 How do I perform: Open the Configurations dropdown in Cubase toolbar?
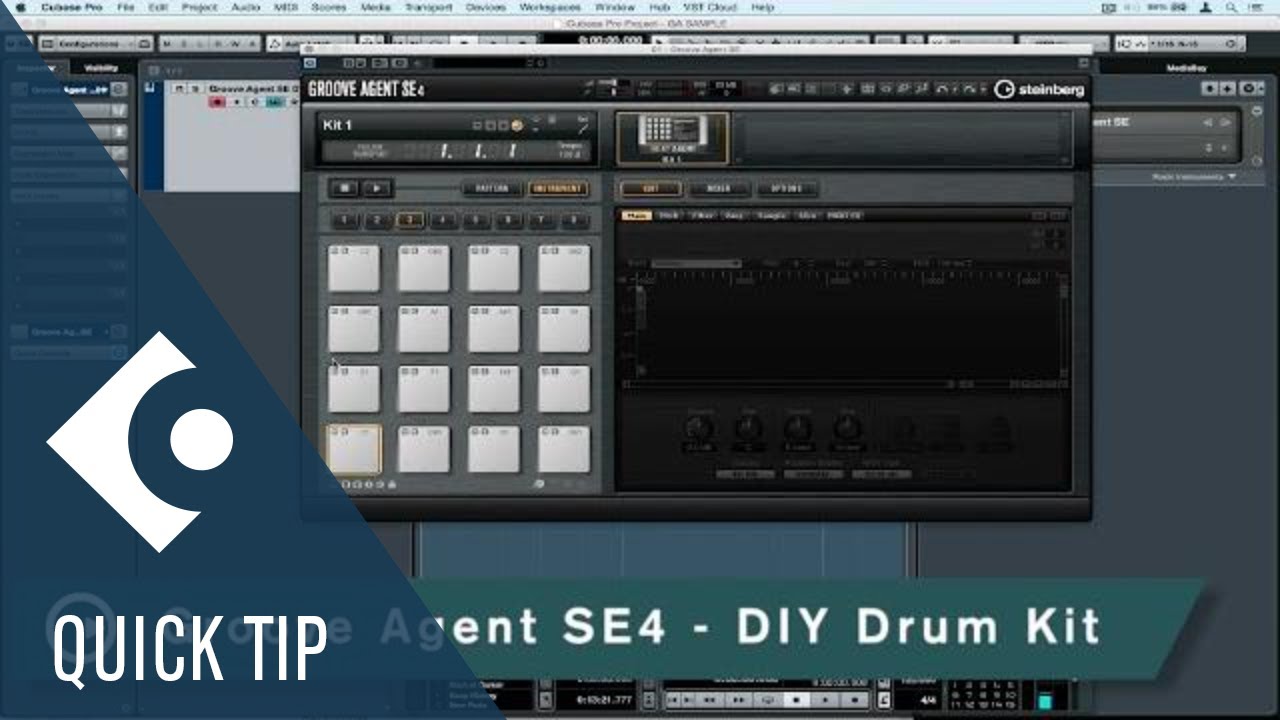tap(95, 44)
